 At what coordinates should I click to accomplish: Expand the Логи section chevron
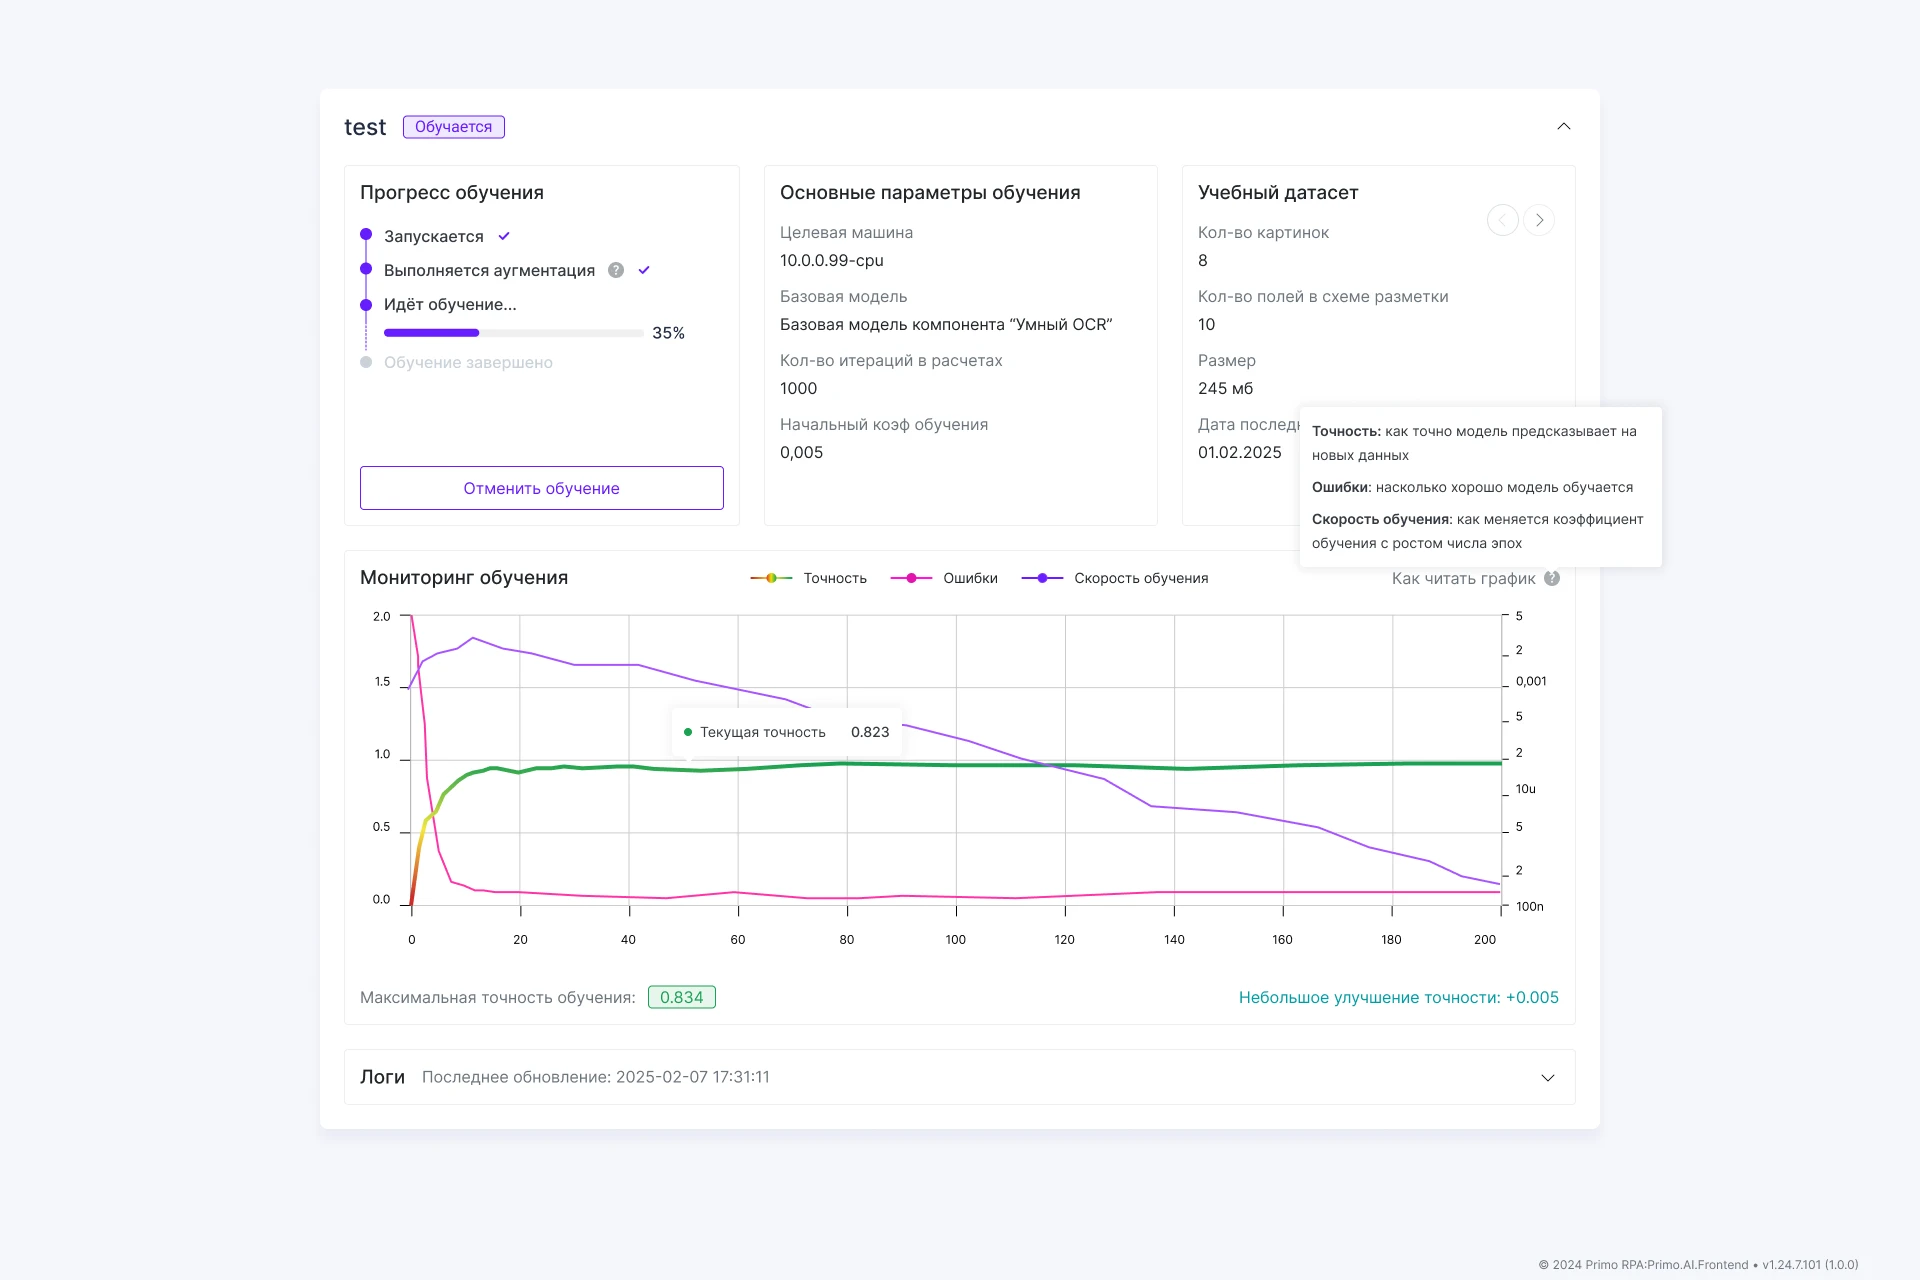[x=1548, y=1078]
